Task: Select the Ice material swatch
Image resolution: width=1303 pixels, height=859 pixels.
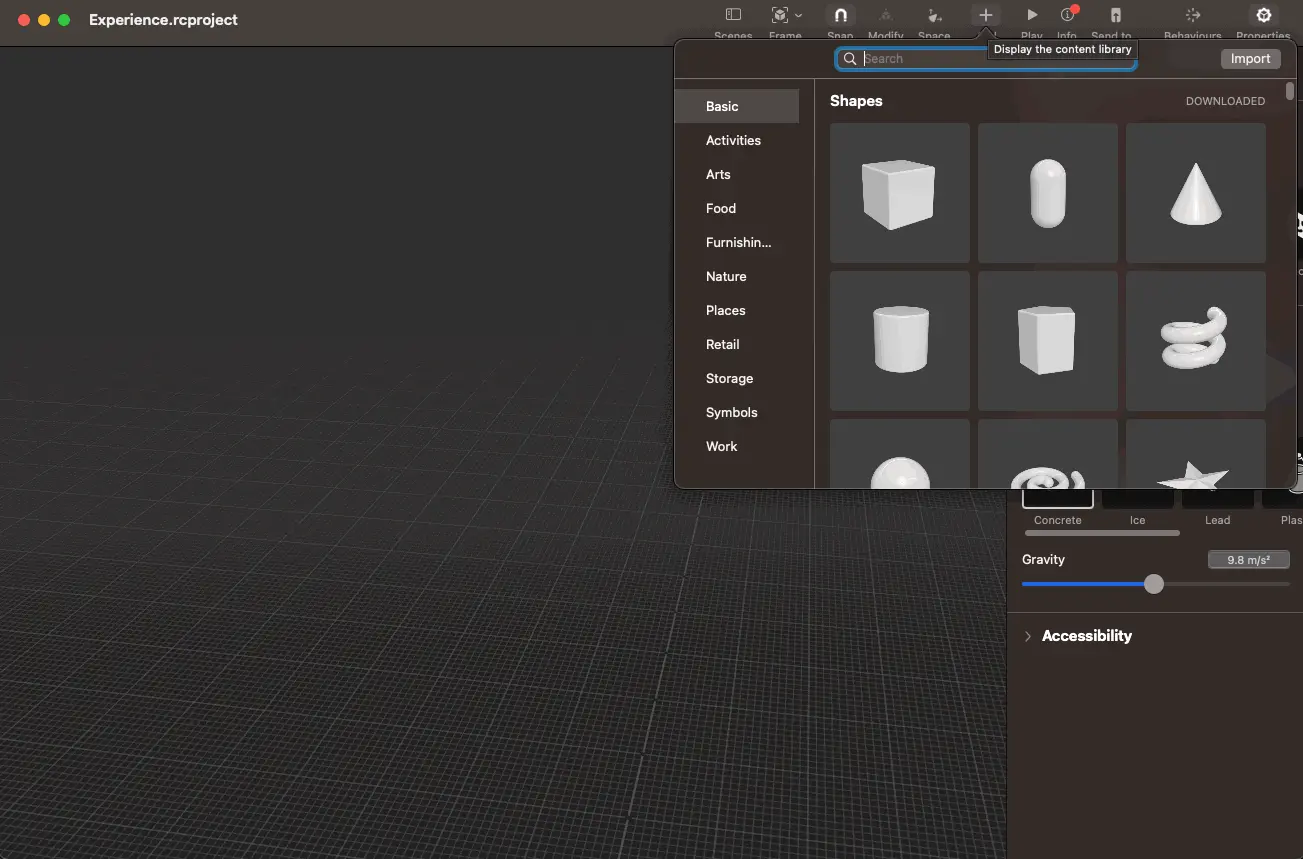Action: (1137, 499)
